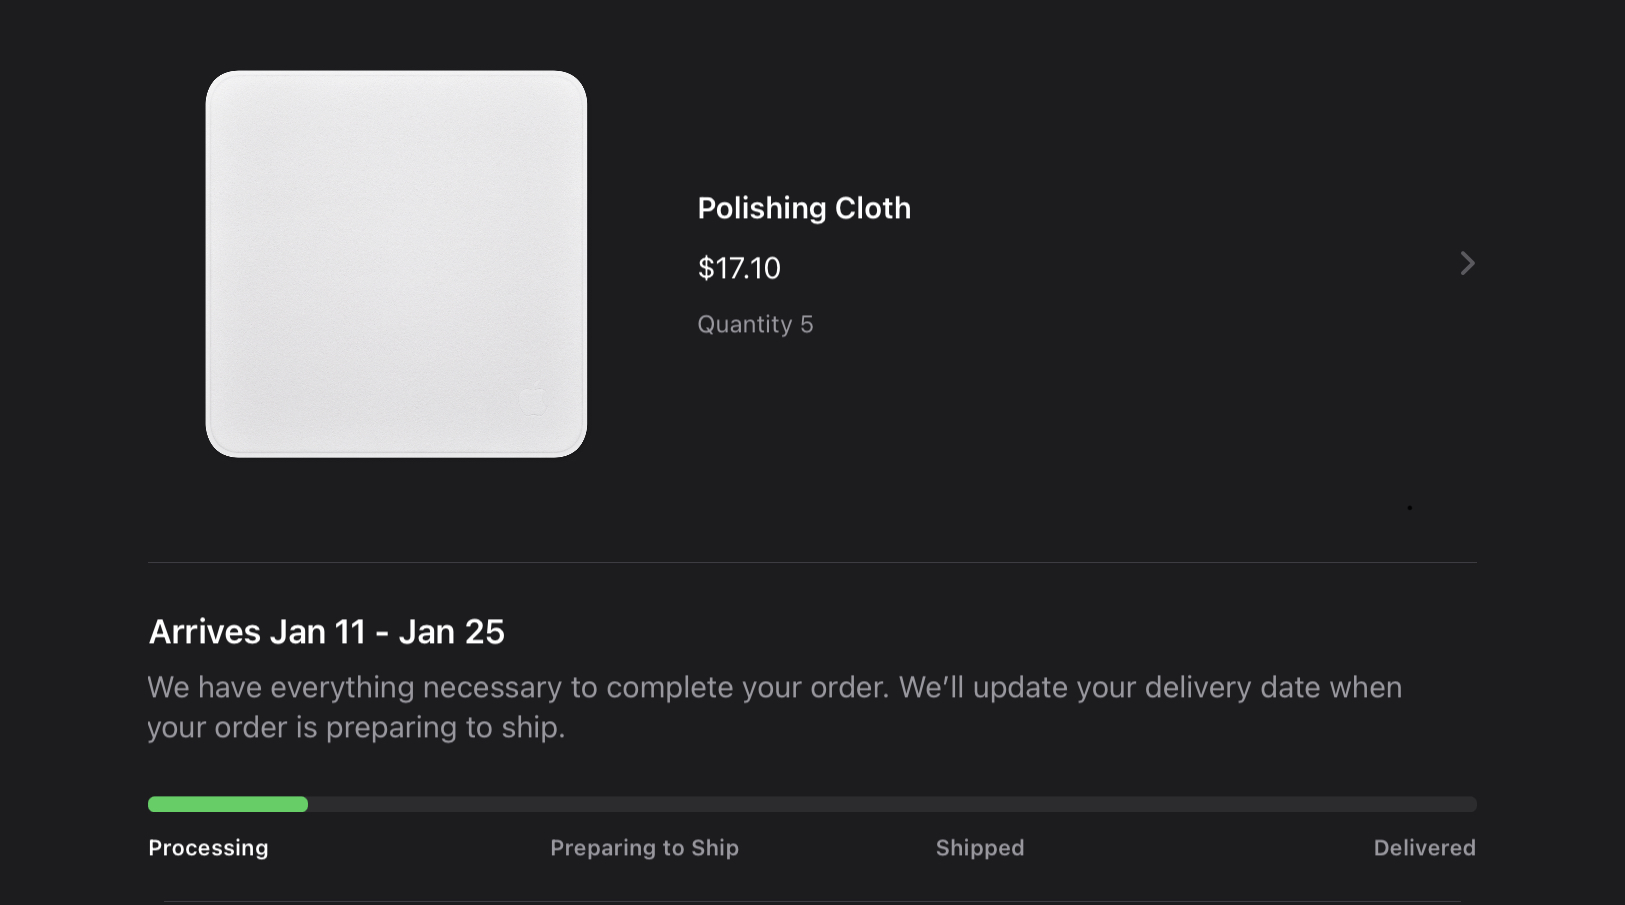The width and height of the screenshot is (1625, 905).
Task: Click the 'your order is preparing to ship' line
Action: tap(356, 727)
